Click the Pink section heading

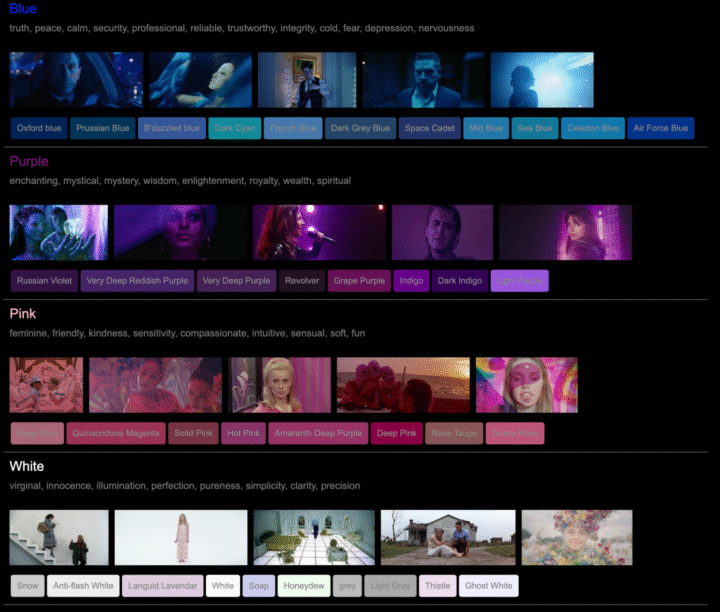[22, 314]
